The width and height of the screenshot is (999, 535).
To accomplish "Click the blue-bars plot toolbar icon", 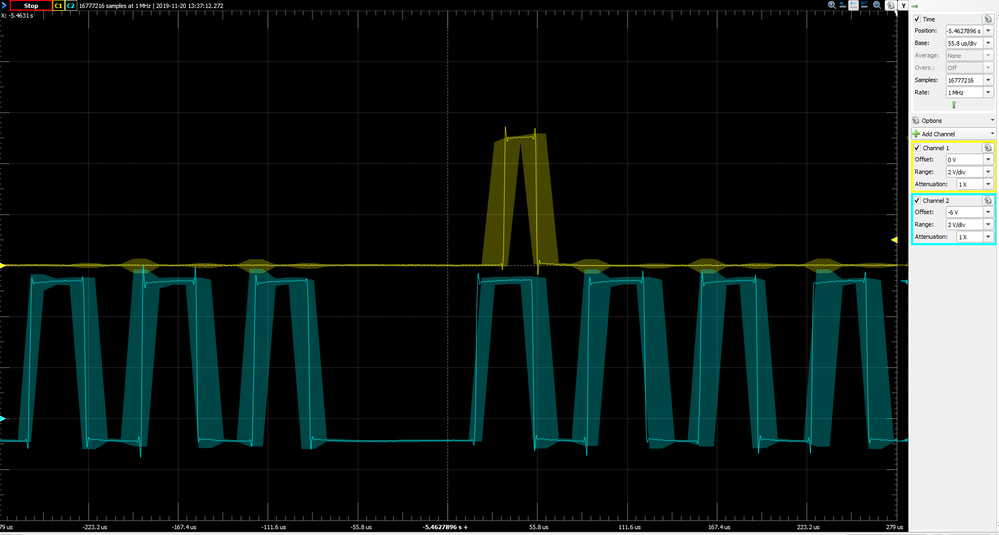I will tap(864, 5).
